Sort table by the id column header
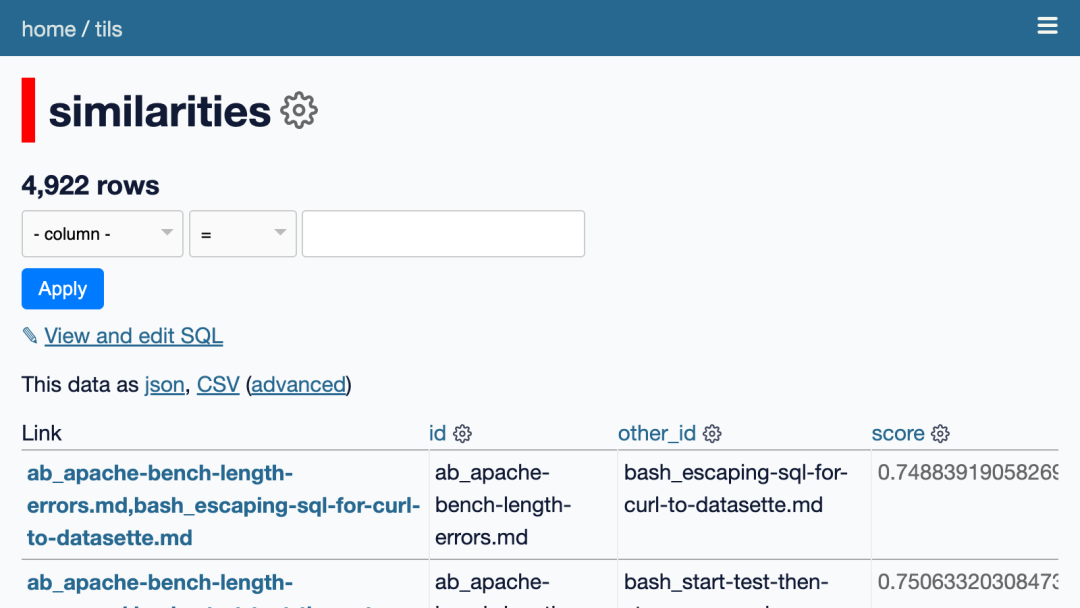The width and height of the screenshot is (1080, 608). click(x=437, y=433)
